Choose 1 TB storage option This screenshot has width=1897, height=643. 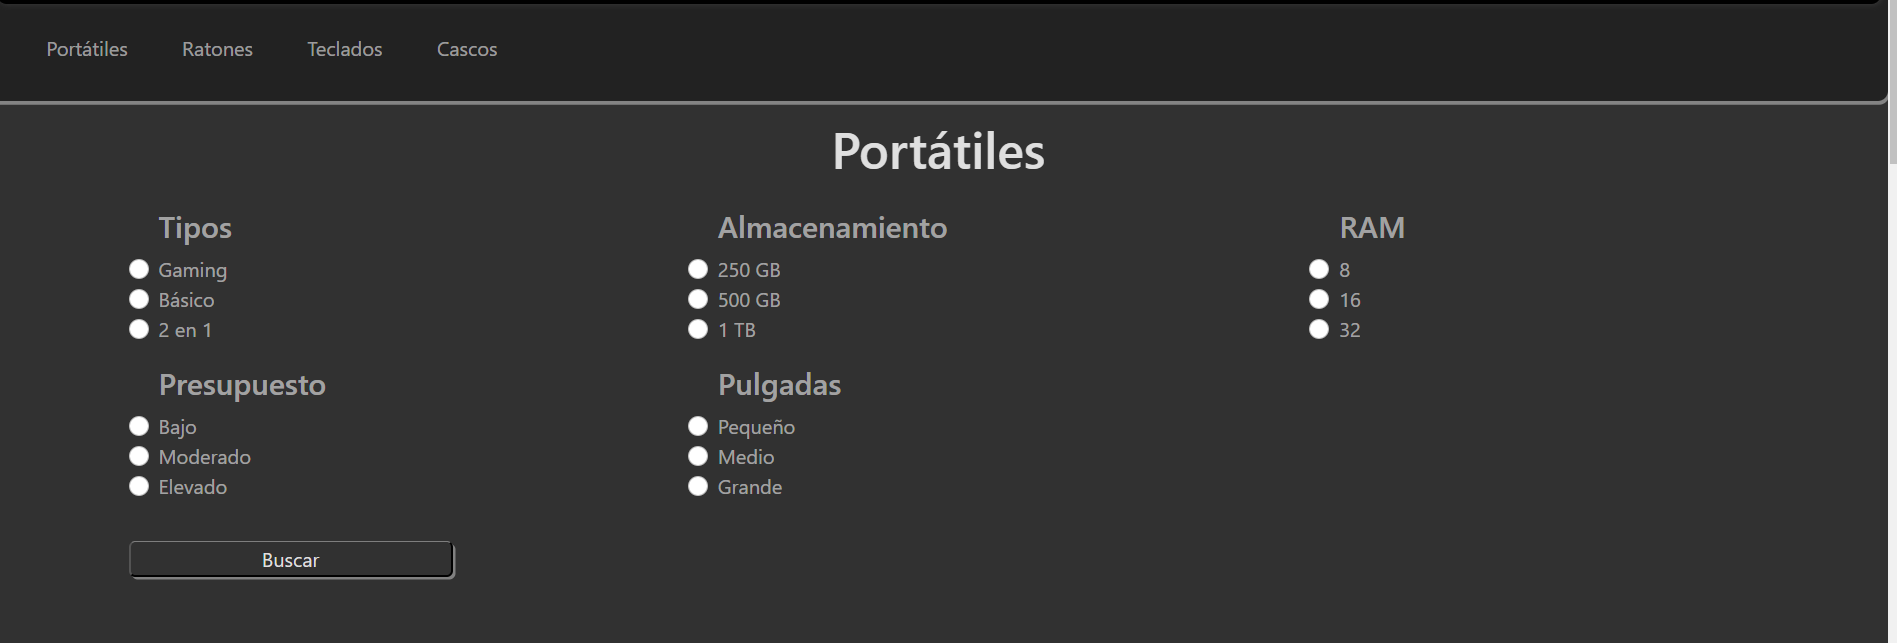click(698, 329)
